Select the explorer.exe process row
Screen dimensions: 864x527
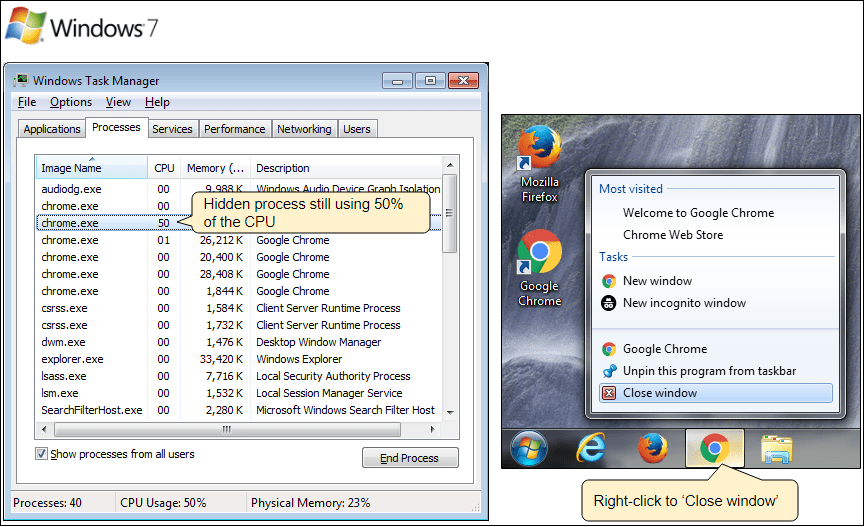click(239, 359)
